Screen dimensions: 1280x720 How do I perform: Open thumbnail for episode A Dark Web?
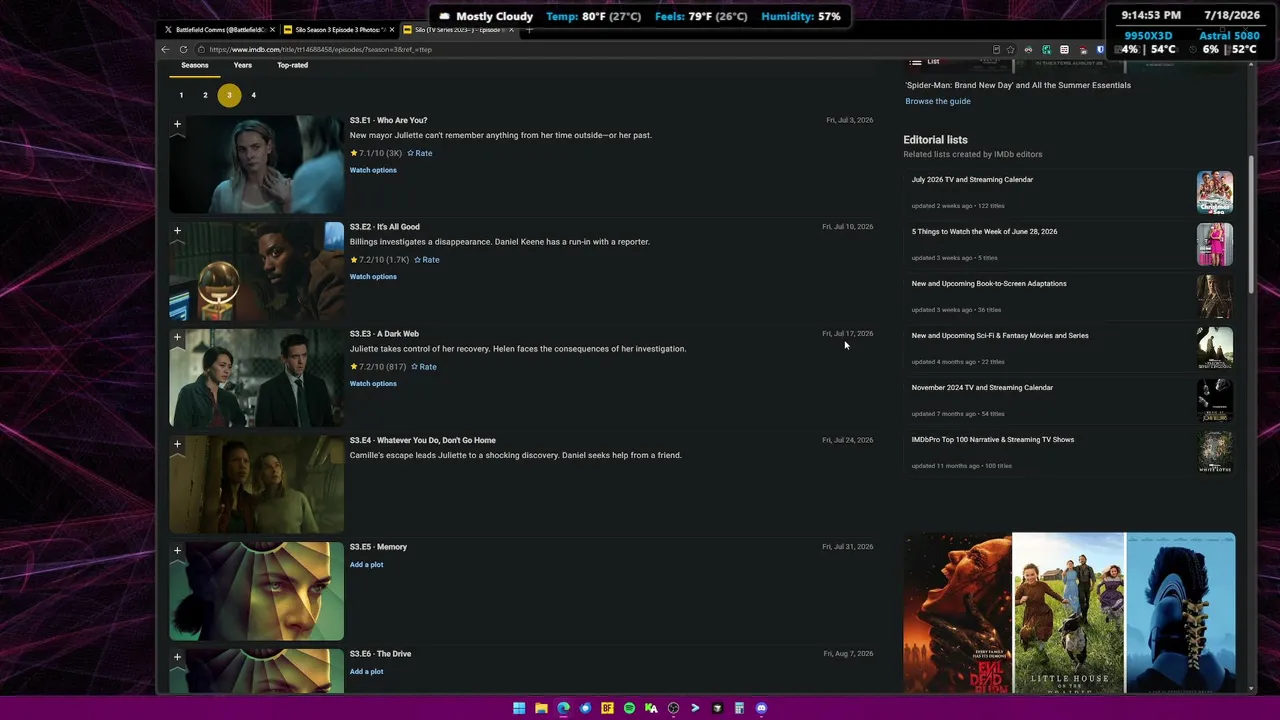(256, 378)
